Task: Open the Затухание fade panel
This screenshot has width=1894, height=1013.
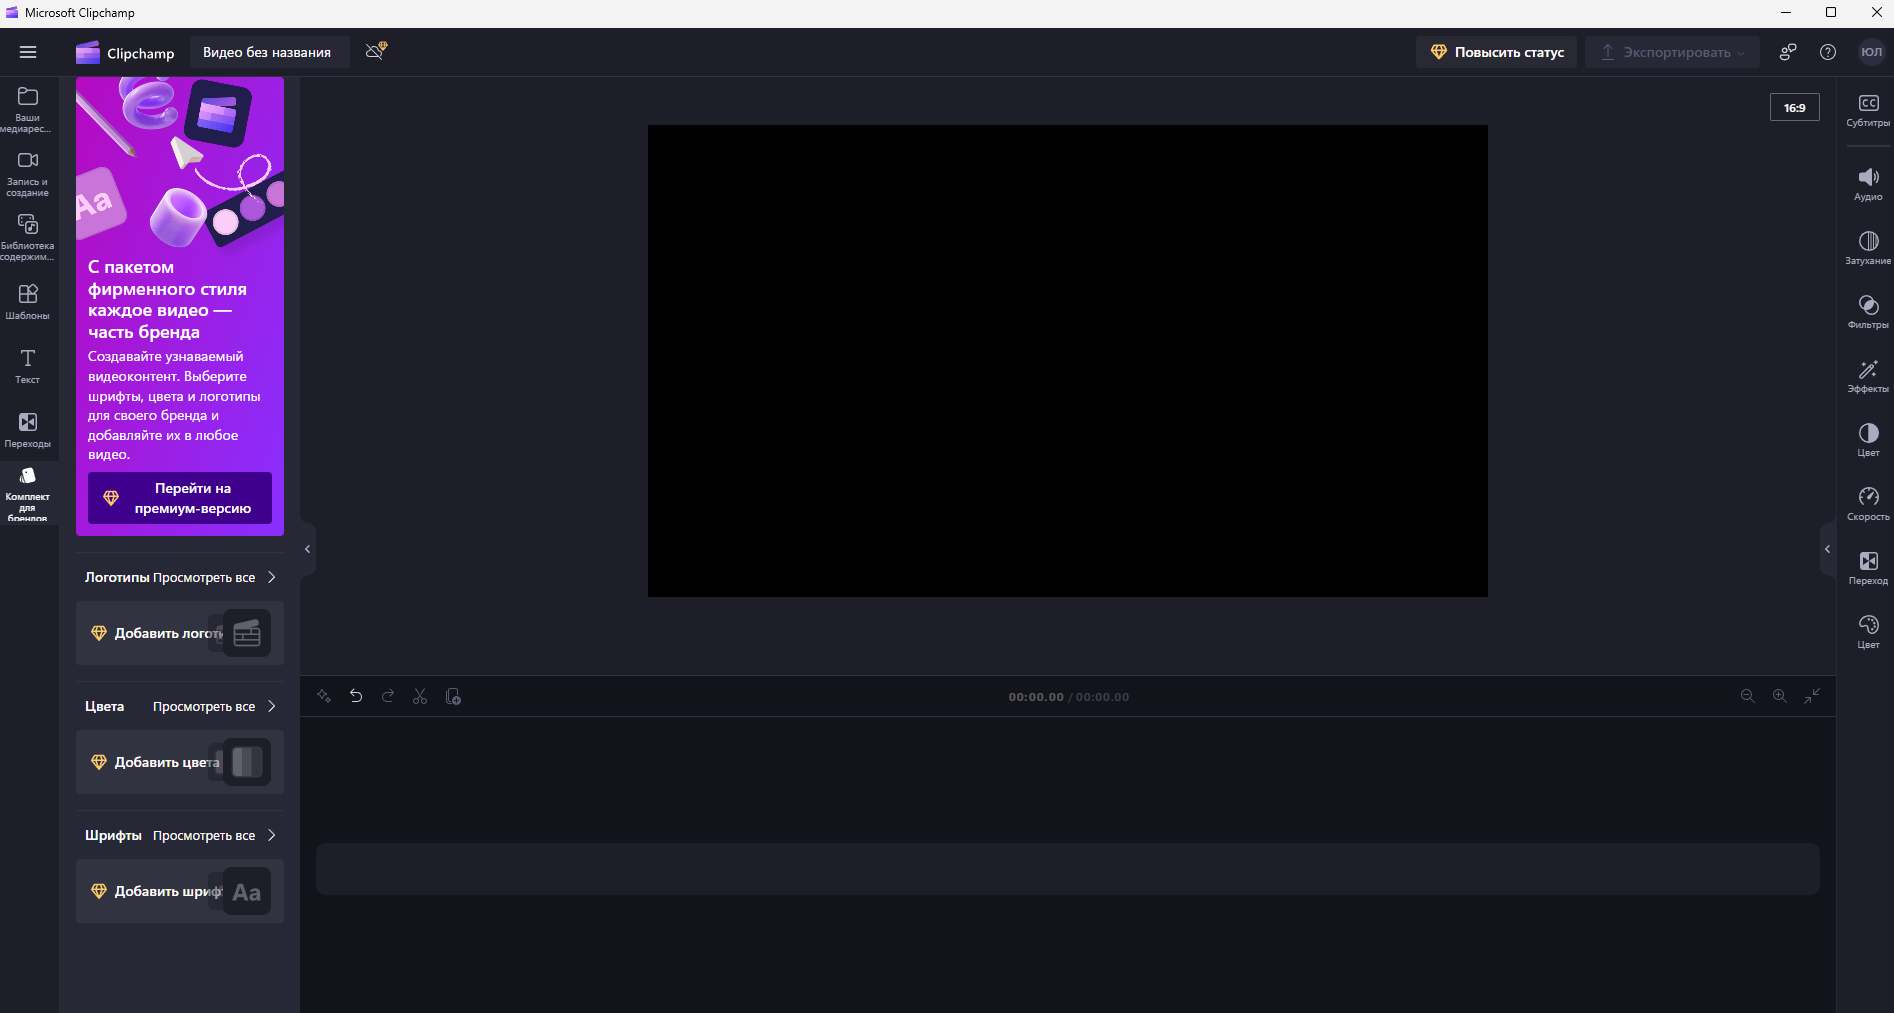Action: 1868,248
